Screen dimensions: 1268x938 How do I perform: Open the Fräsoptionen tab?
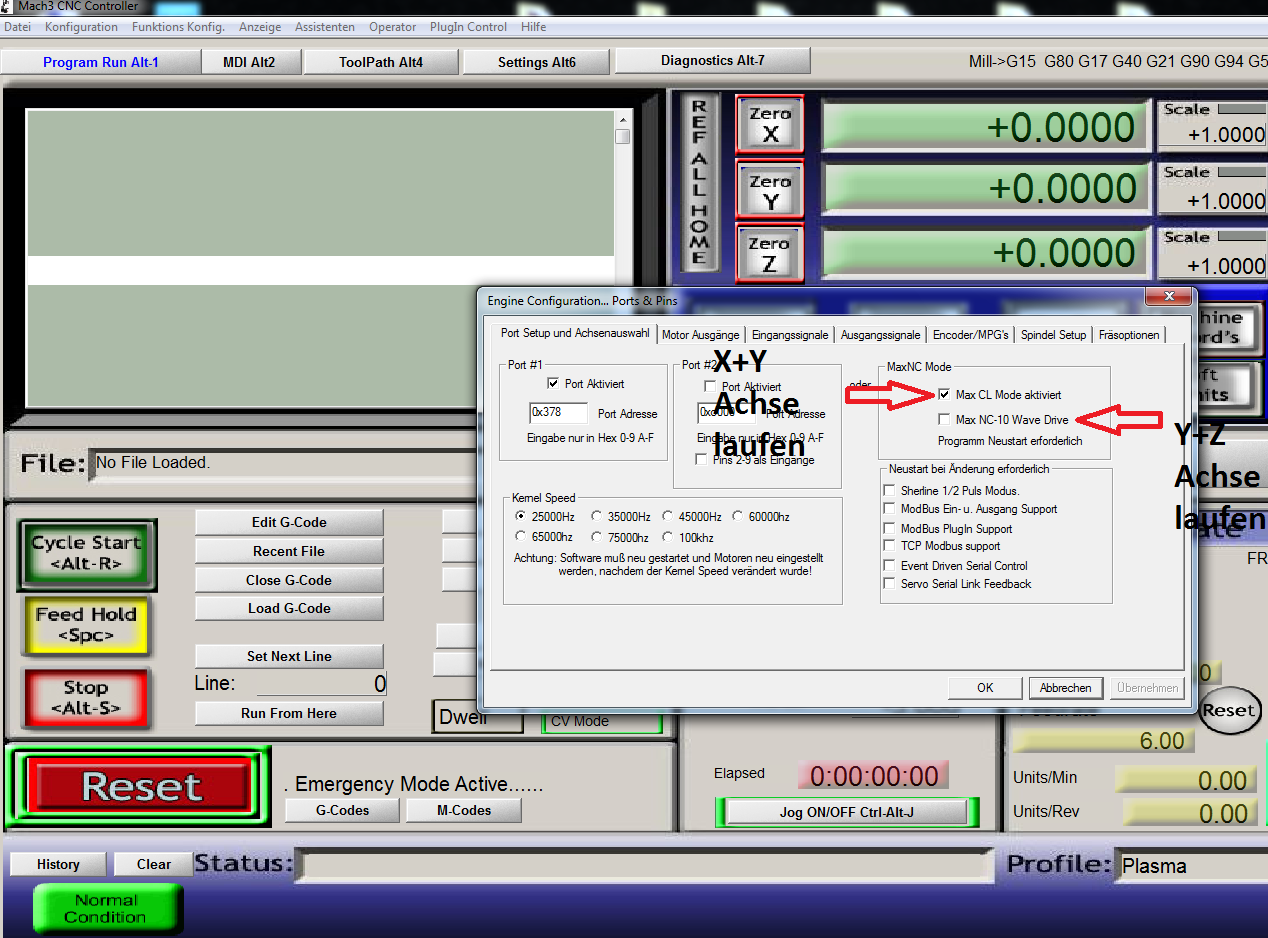[1129, 335]
